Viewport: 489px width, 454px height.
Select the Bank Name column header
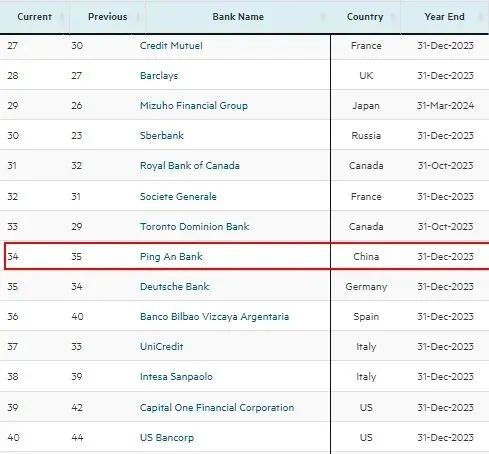pos(238,17)
